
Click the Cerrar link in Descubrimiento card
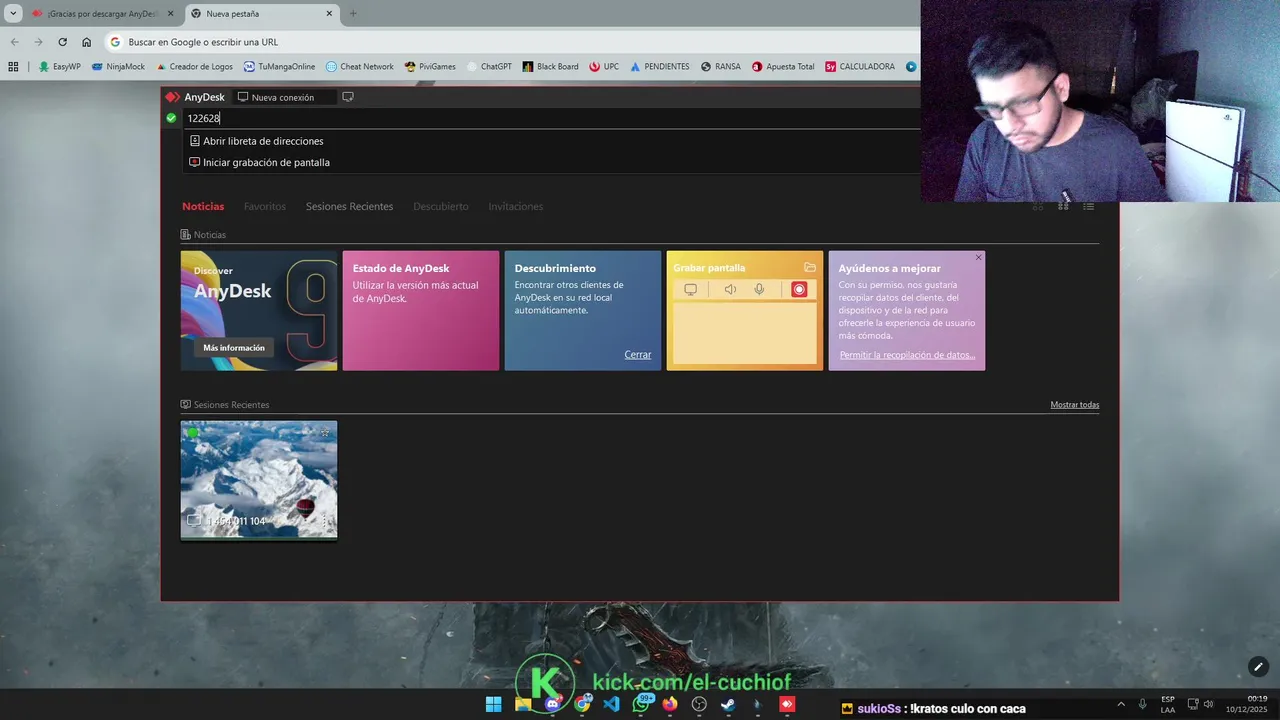(638, 355)
